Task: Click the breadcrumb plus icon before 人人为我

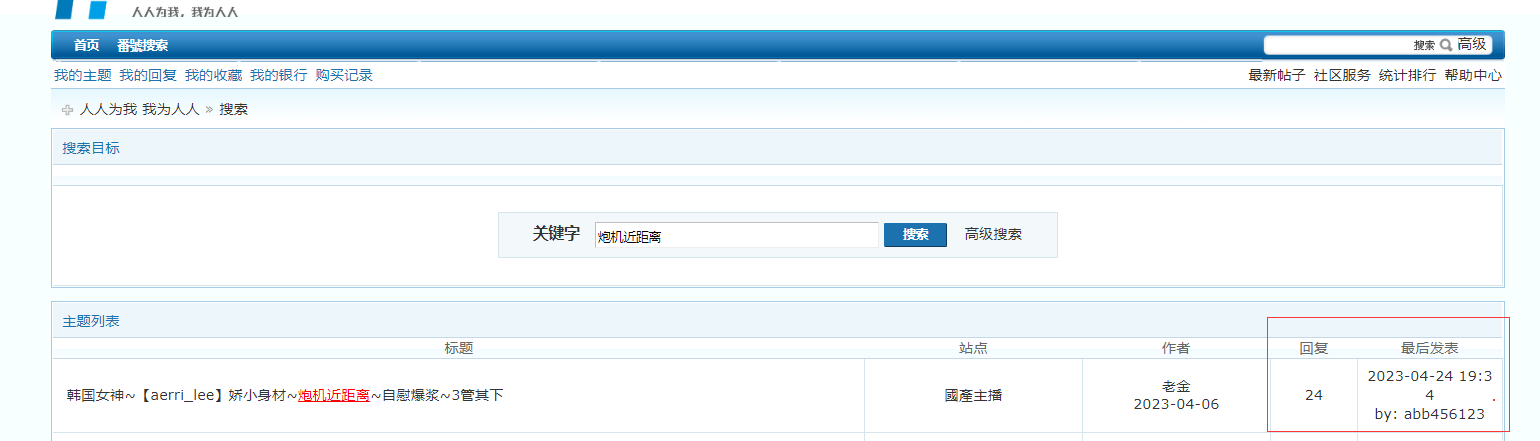Action: pos(67,110)
